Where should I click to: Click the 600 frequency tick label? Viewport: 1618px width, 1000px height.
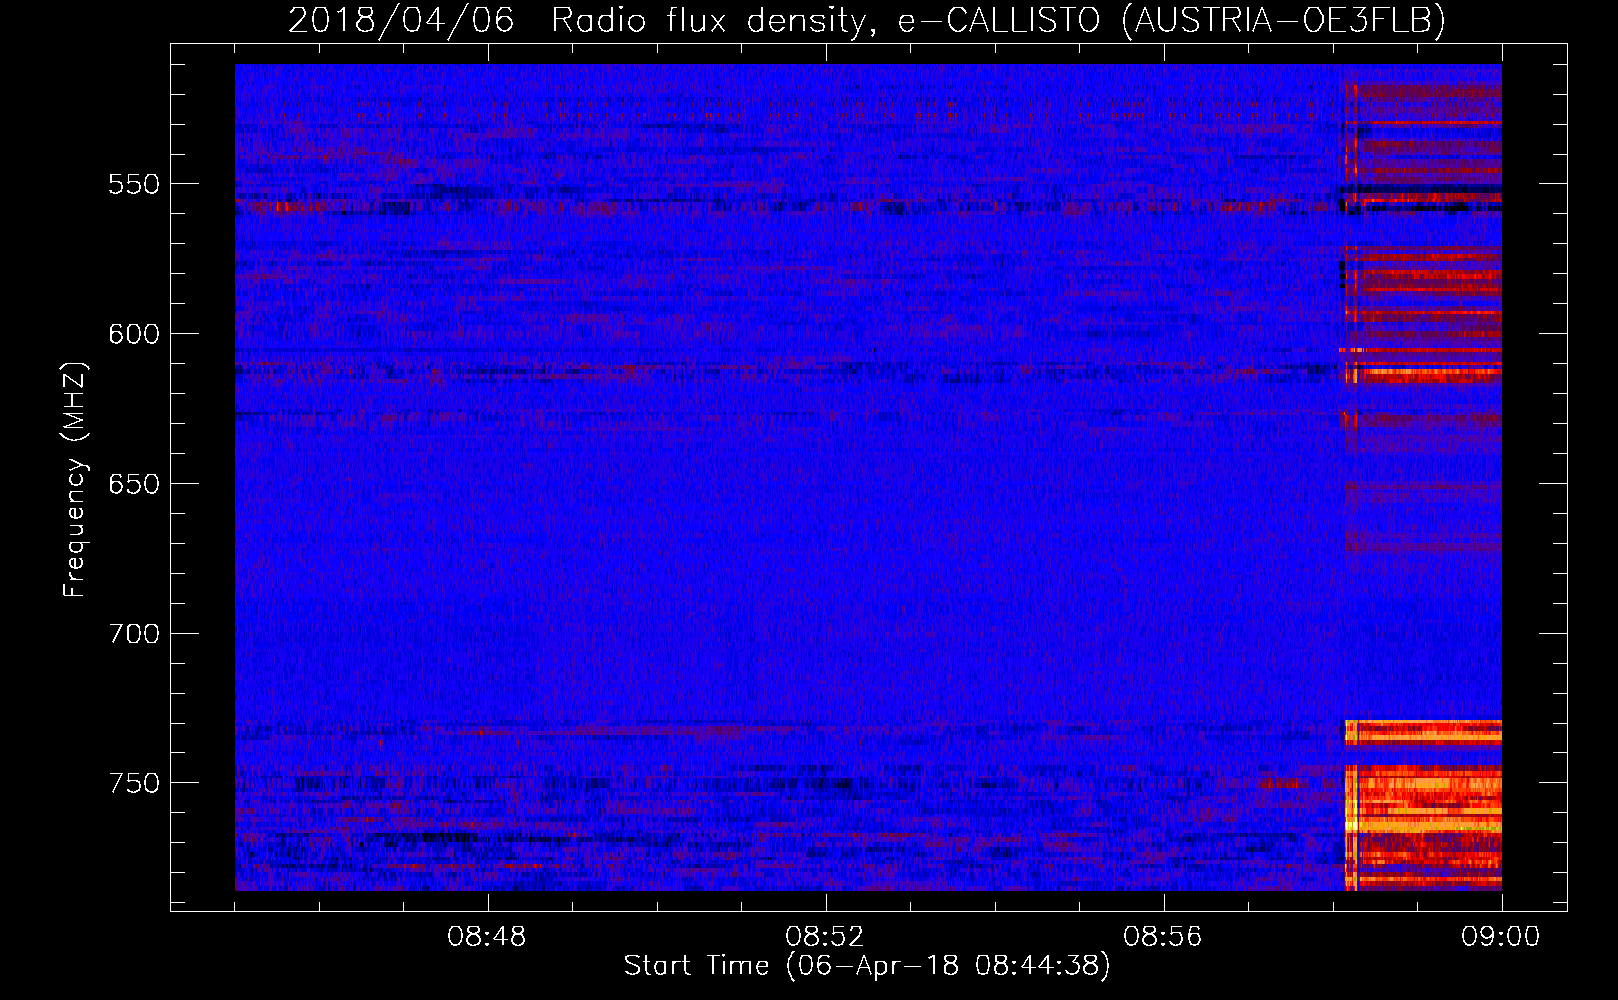pos(134,335)
